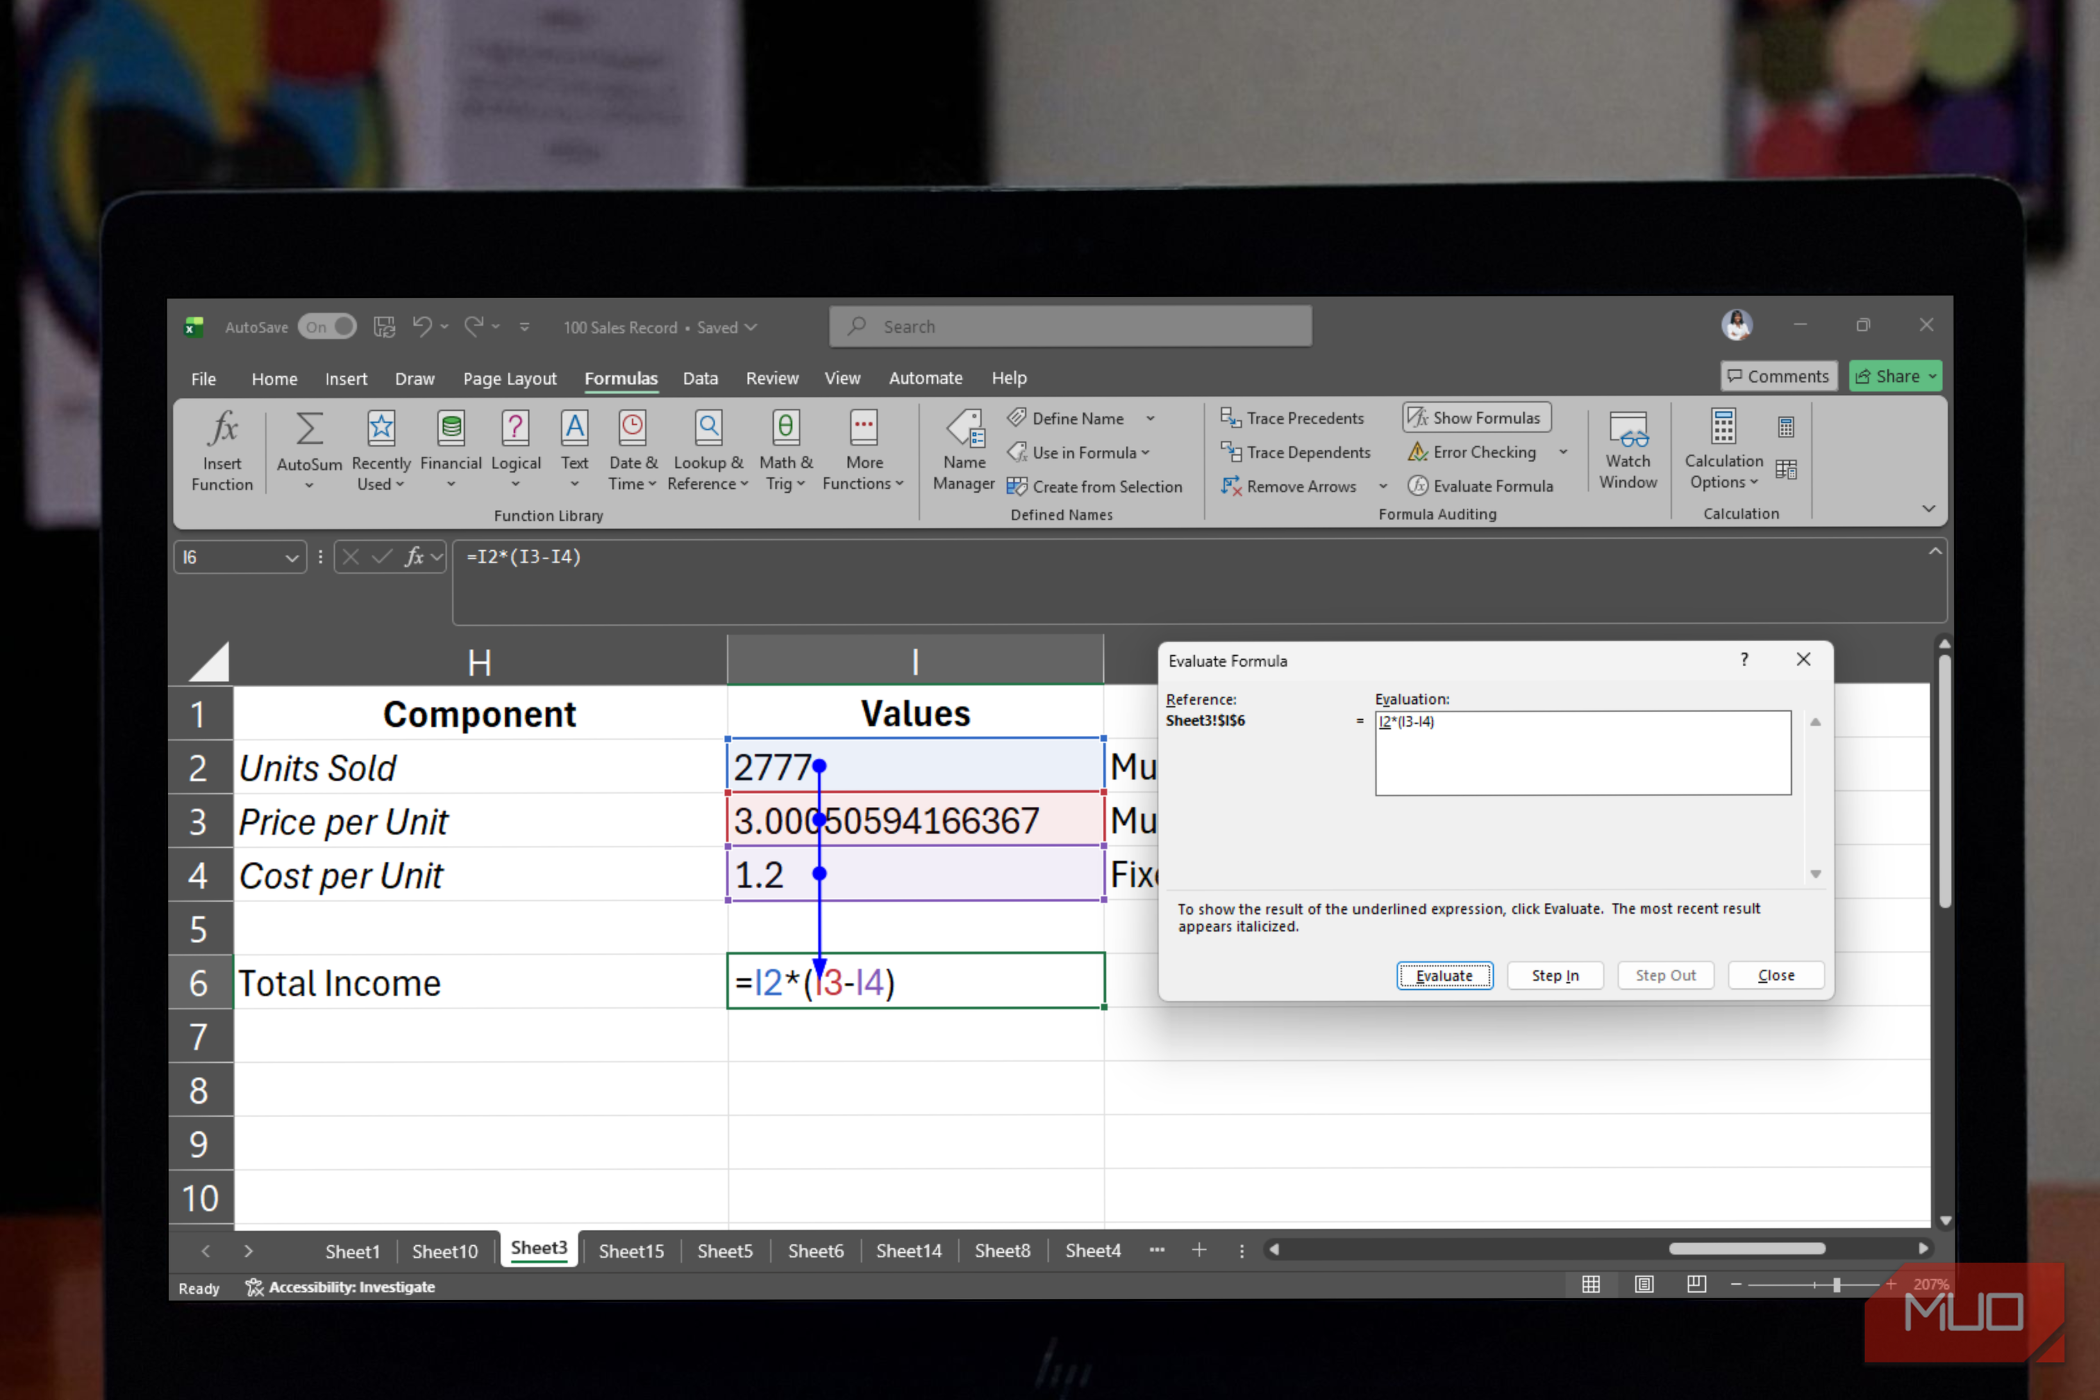Select the Total Income cell

(x=480, y=982)
